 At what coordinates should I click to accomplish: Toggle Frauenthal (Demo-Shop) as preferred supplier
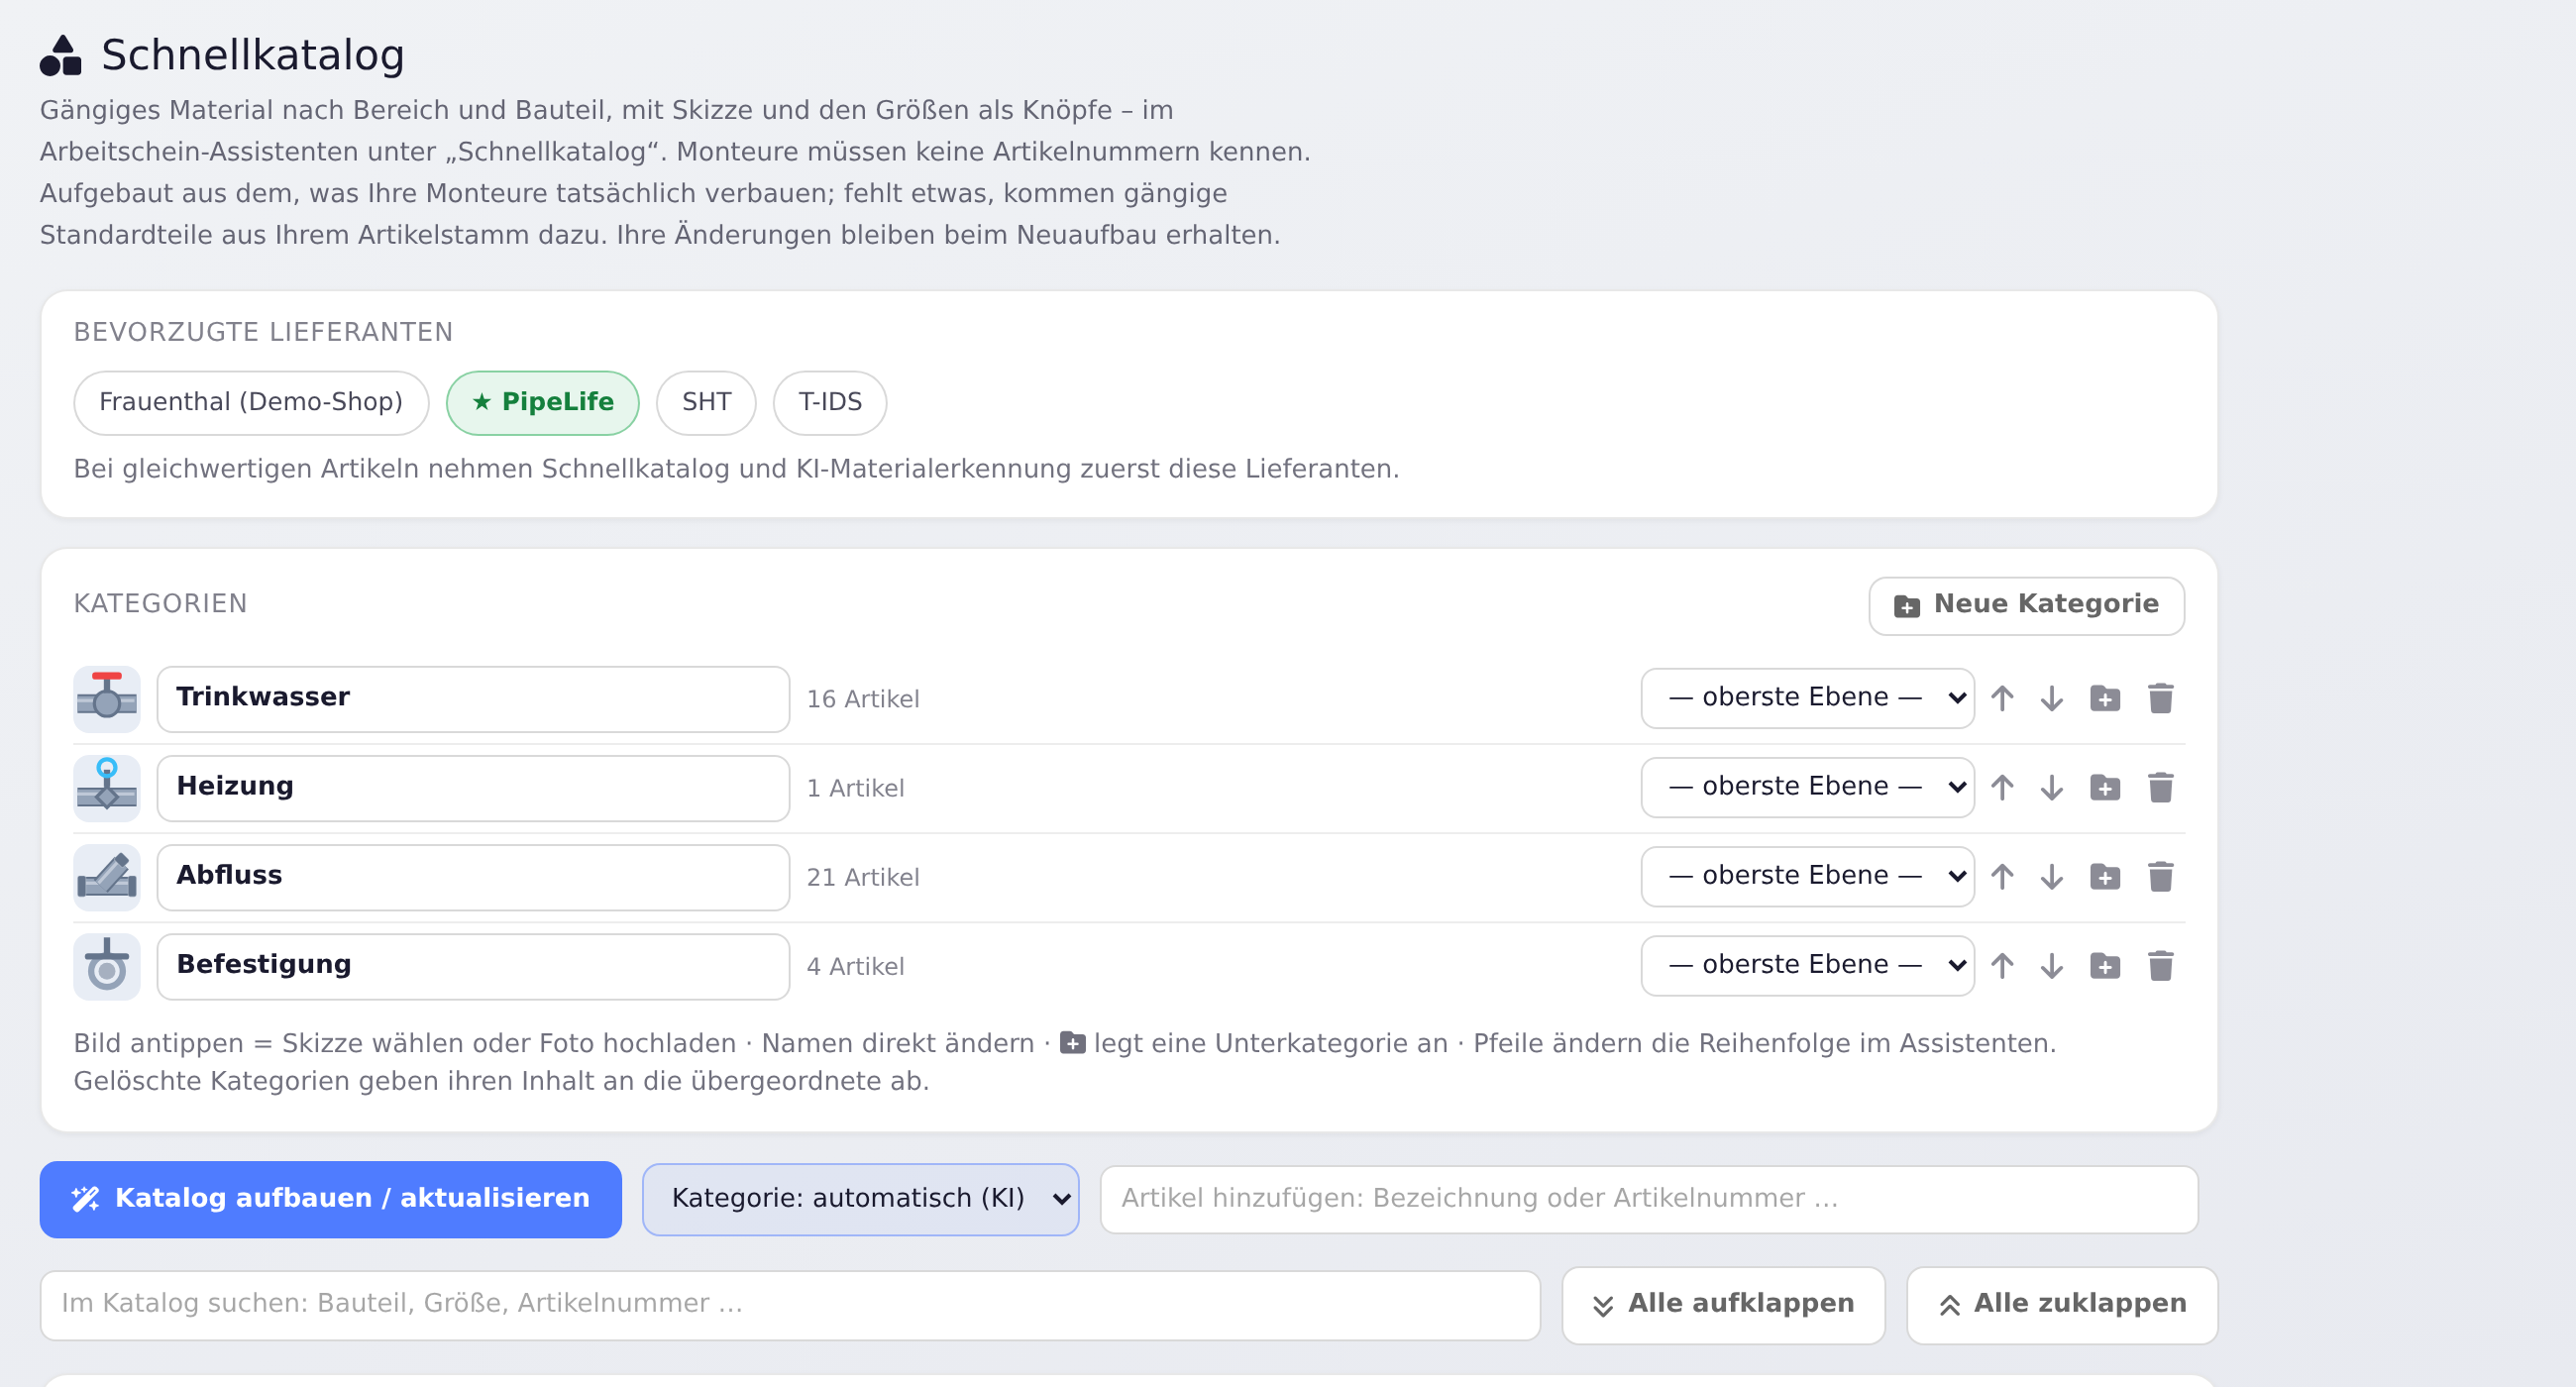click(251, 402)
